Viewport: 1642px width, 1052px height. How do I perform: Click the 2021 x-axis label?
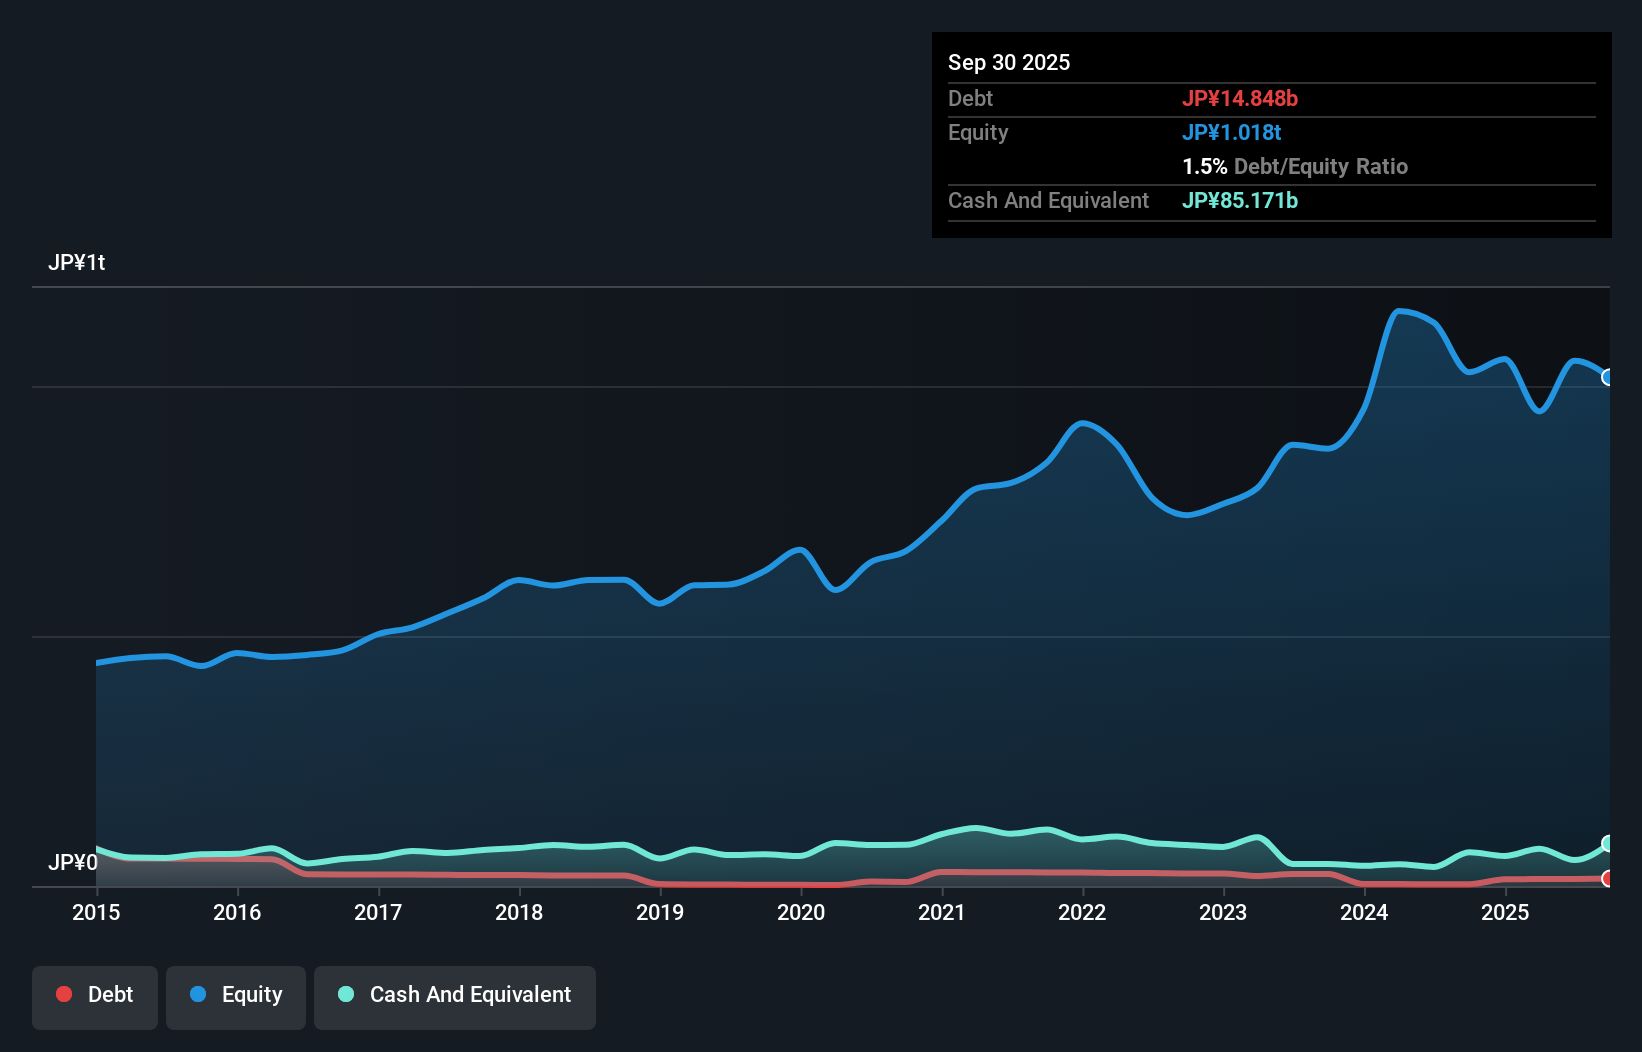coord(942,912)
